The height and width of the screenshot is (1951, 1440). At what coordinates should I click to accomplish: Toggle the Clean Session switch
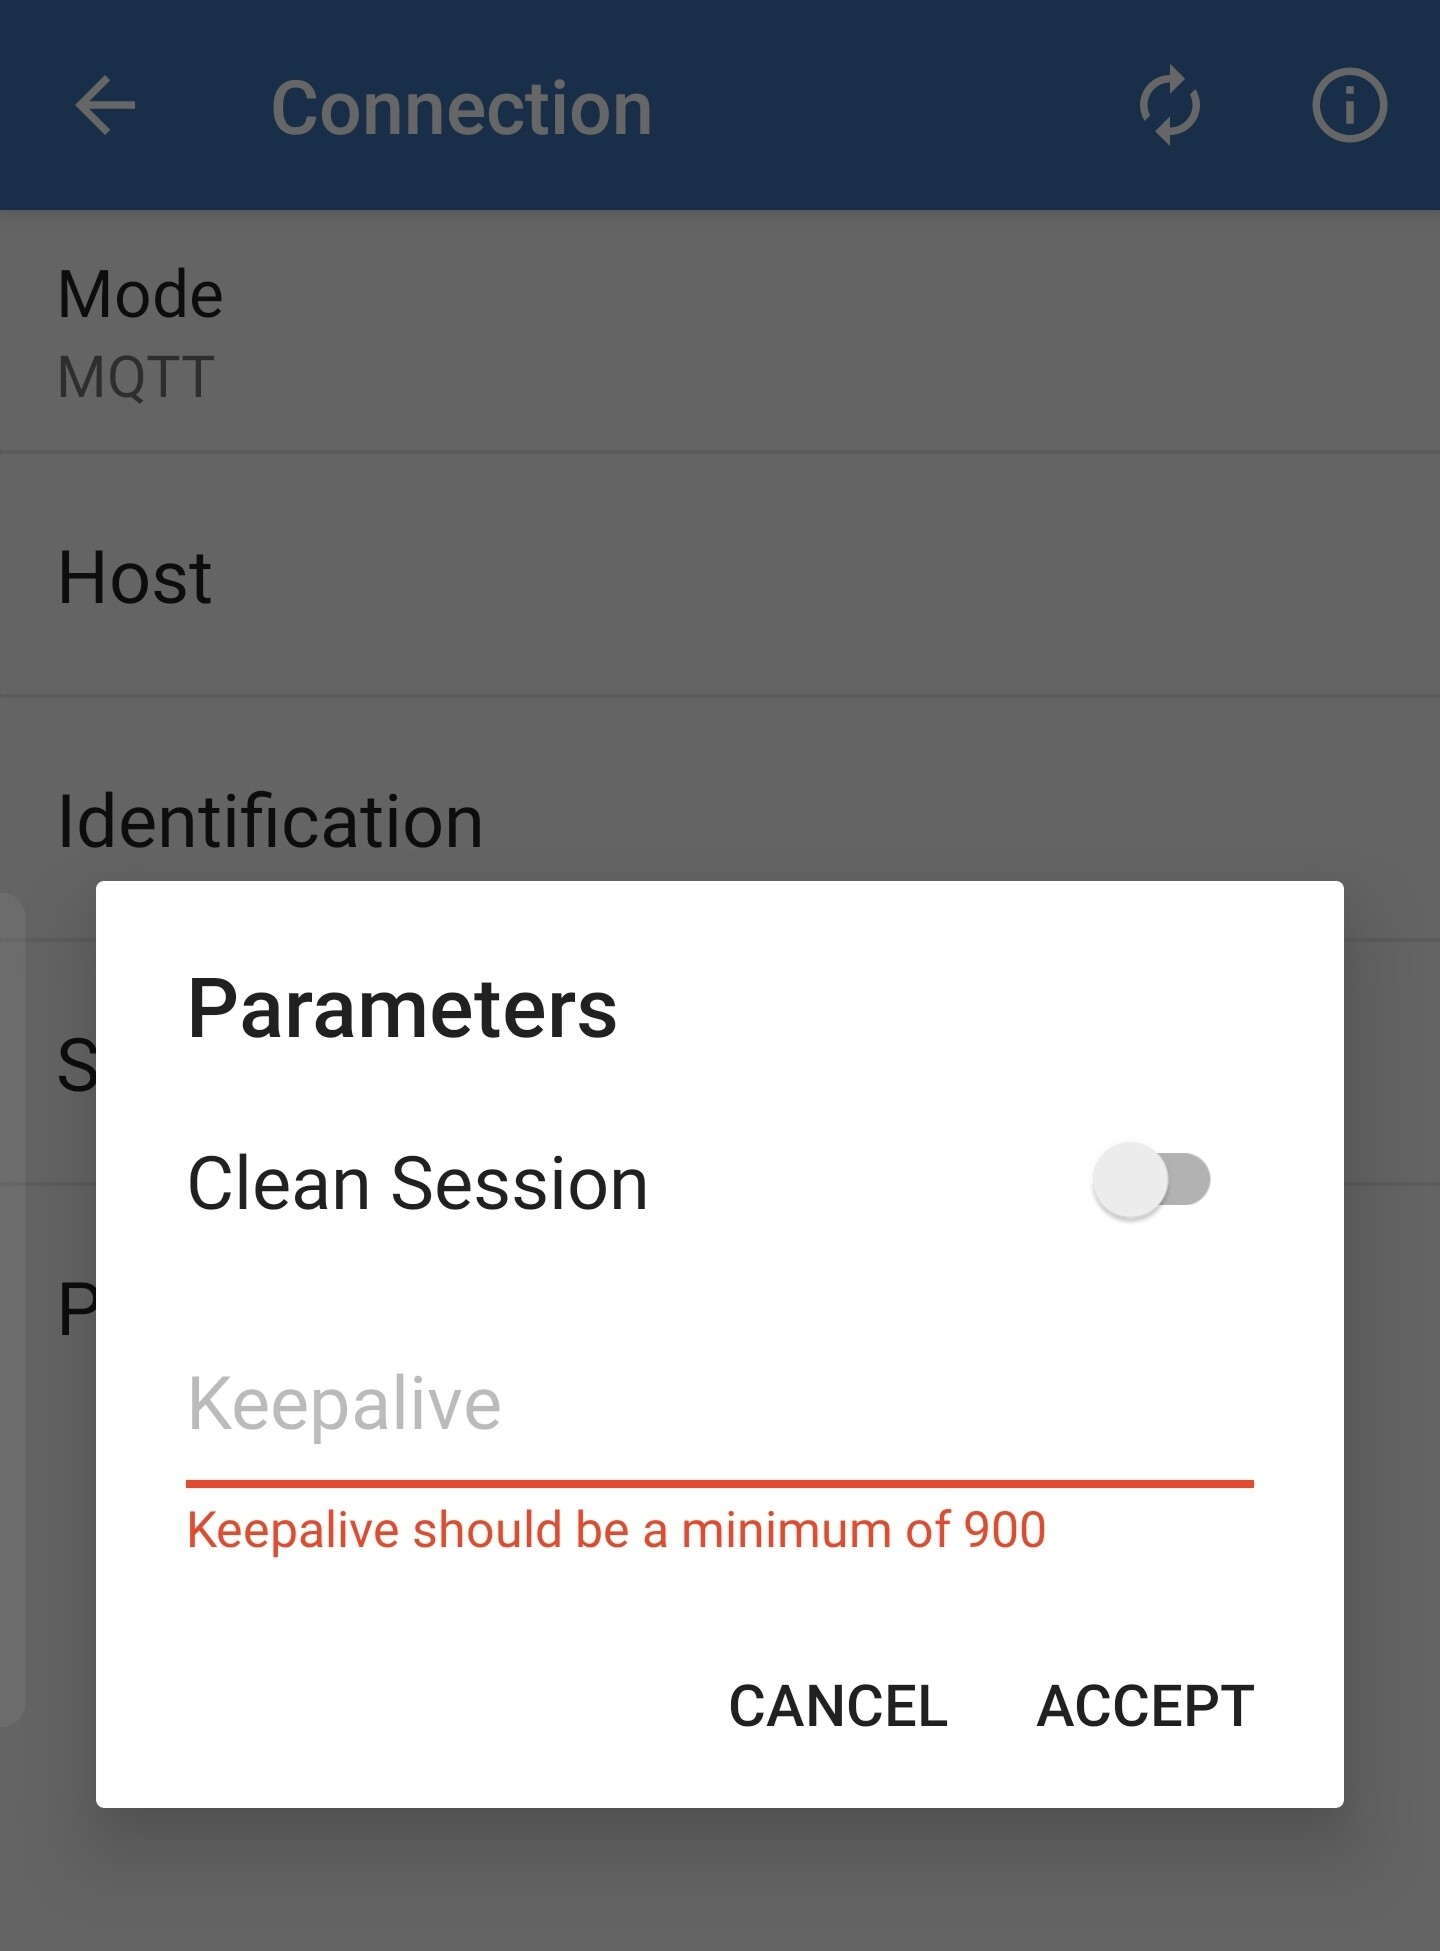click(1152, 1181)
